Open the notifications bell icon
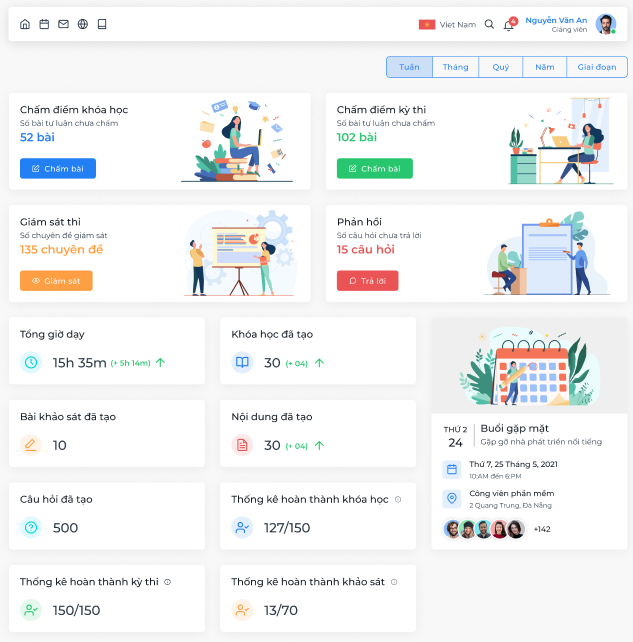633x642 pixels. point(508,25)
